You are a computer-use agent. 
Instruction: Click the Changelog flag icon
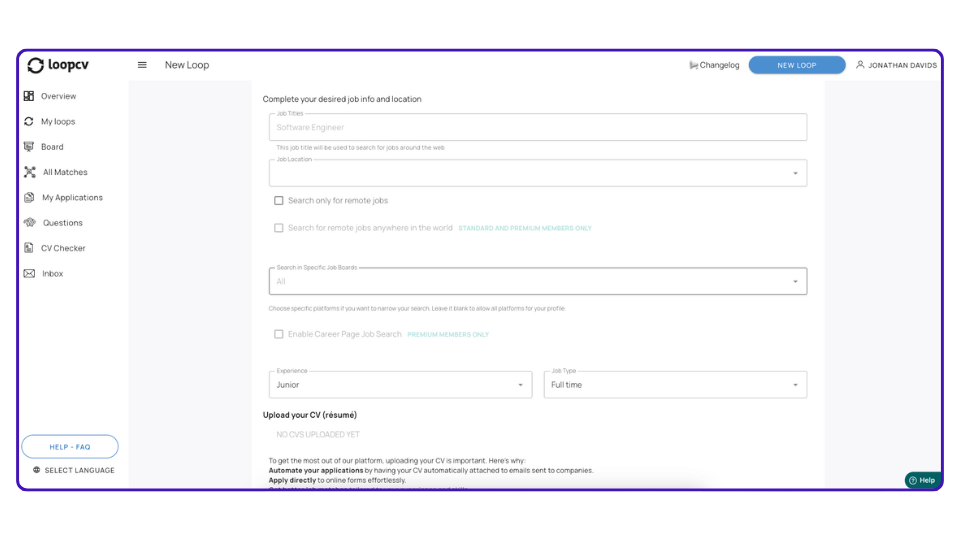pyautogui.click(x=693, y=66)
